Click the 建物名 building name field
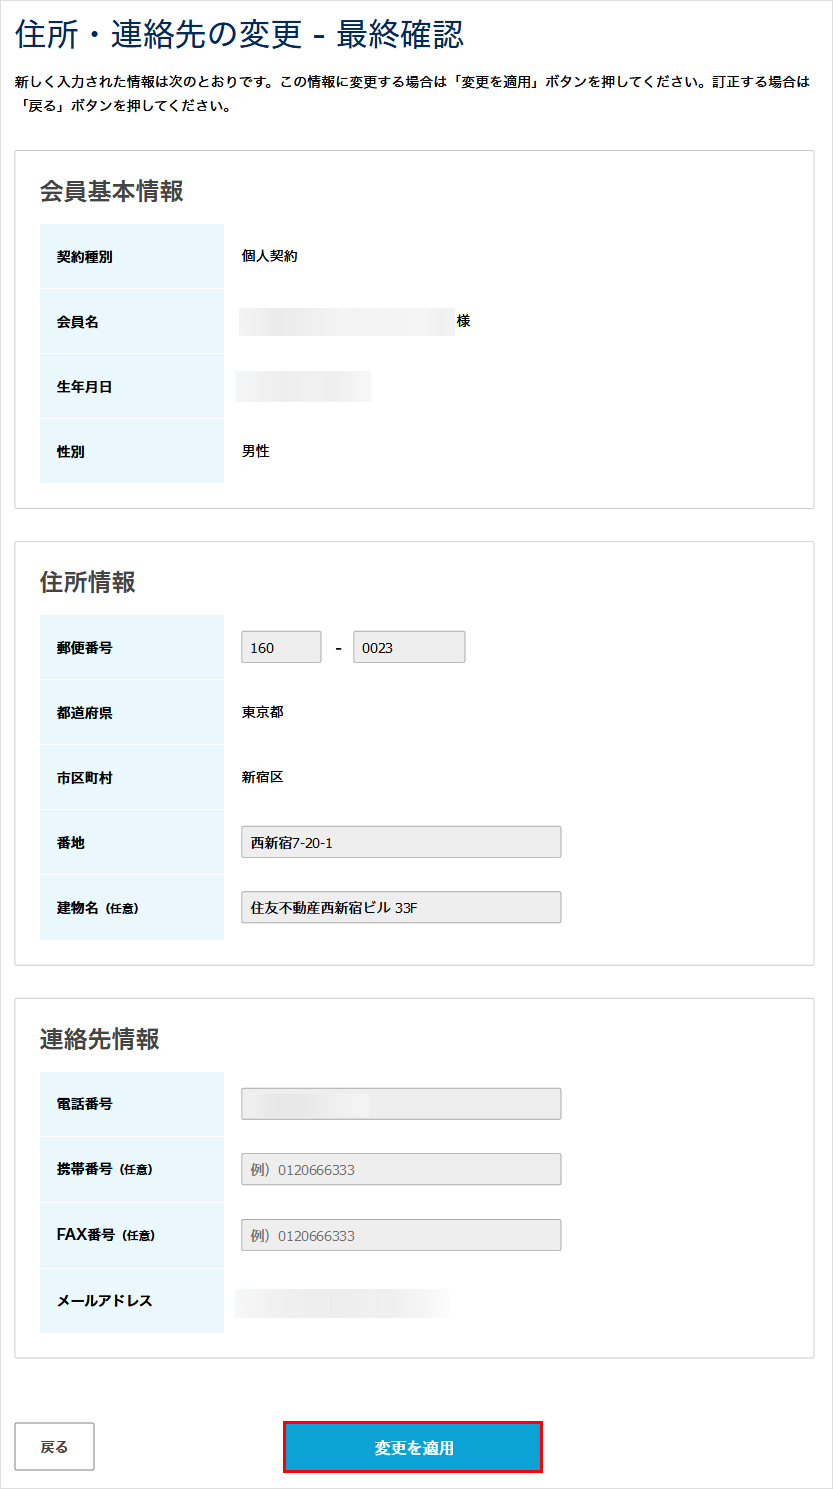The image size is (833, 1489). 401,907
